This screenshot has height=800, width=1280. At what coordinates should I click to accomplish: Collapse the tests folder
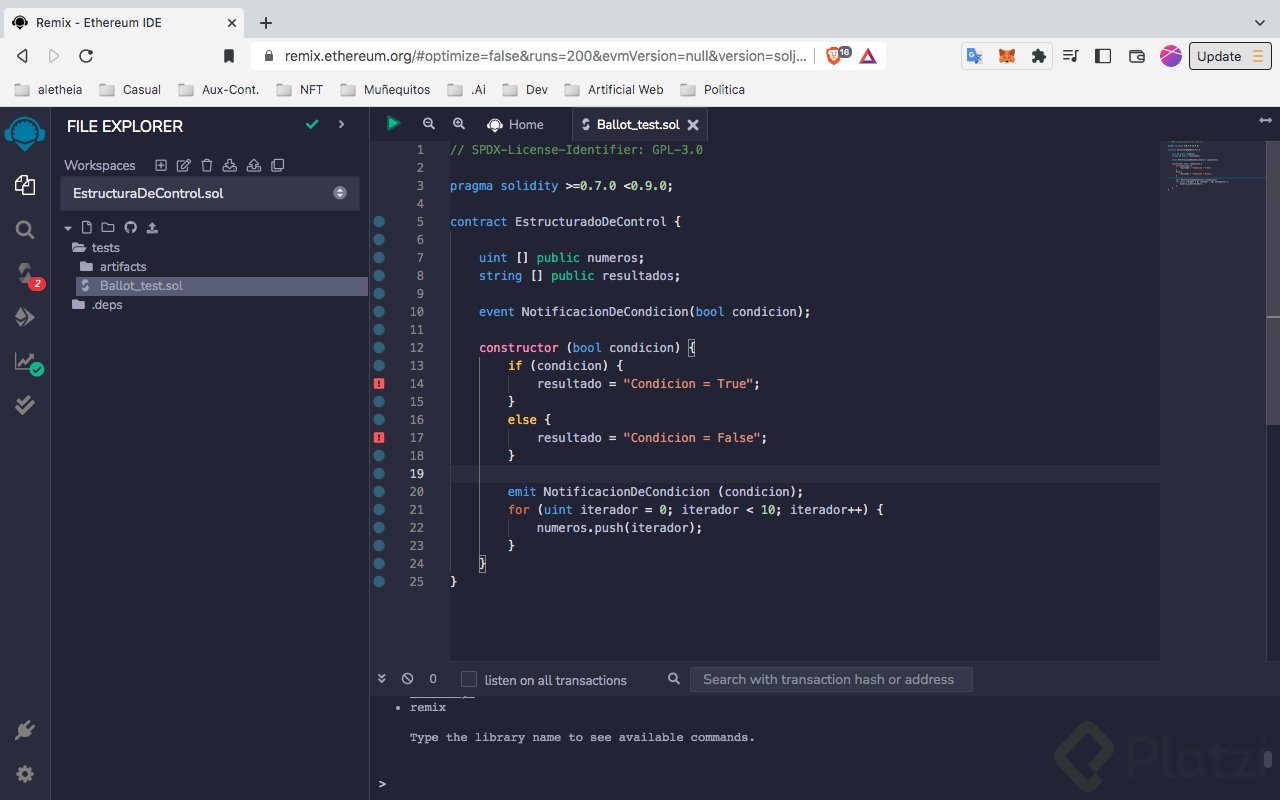pos(97,247)
